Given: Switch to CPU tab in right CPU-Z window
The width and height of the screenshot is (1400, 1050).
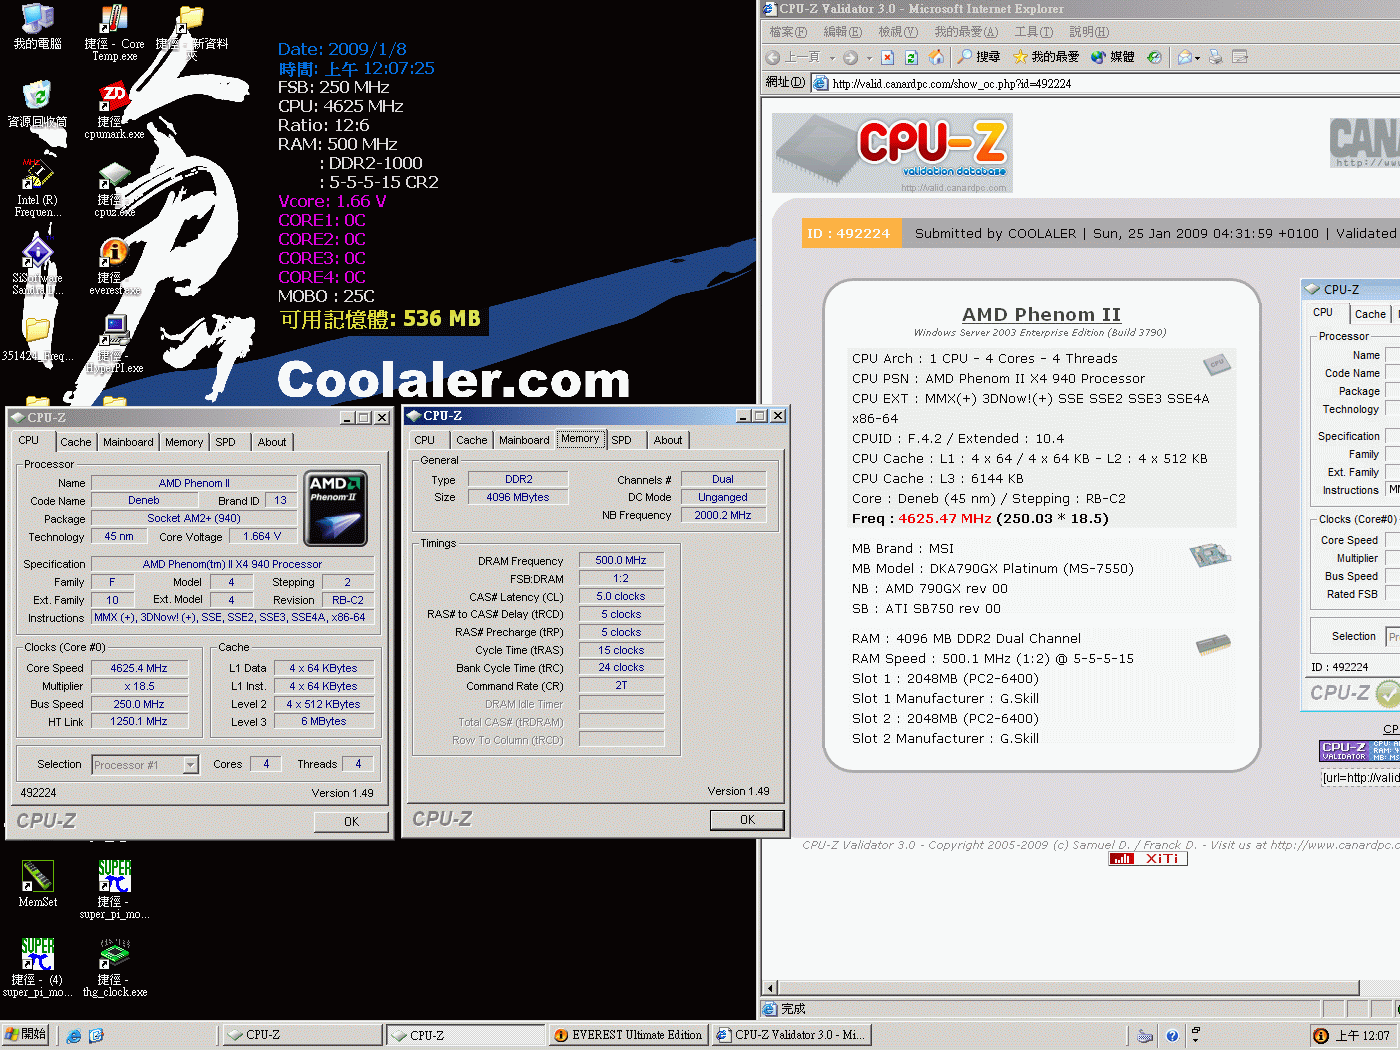Looking at the screenshot, I should pyautogui.click(x=425, y=440).
